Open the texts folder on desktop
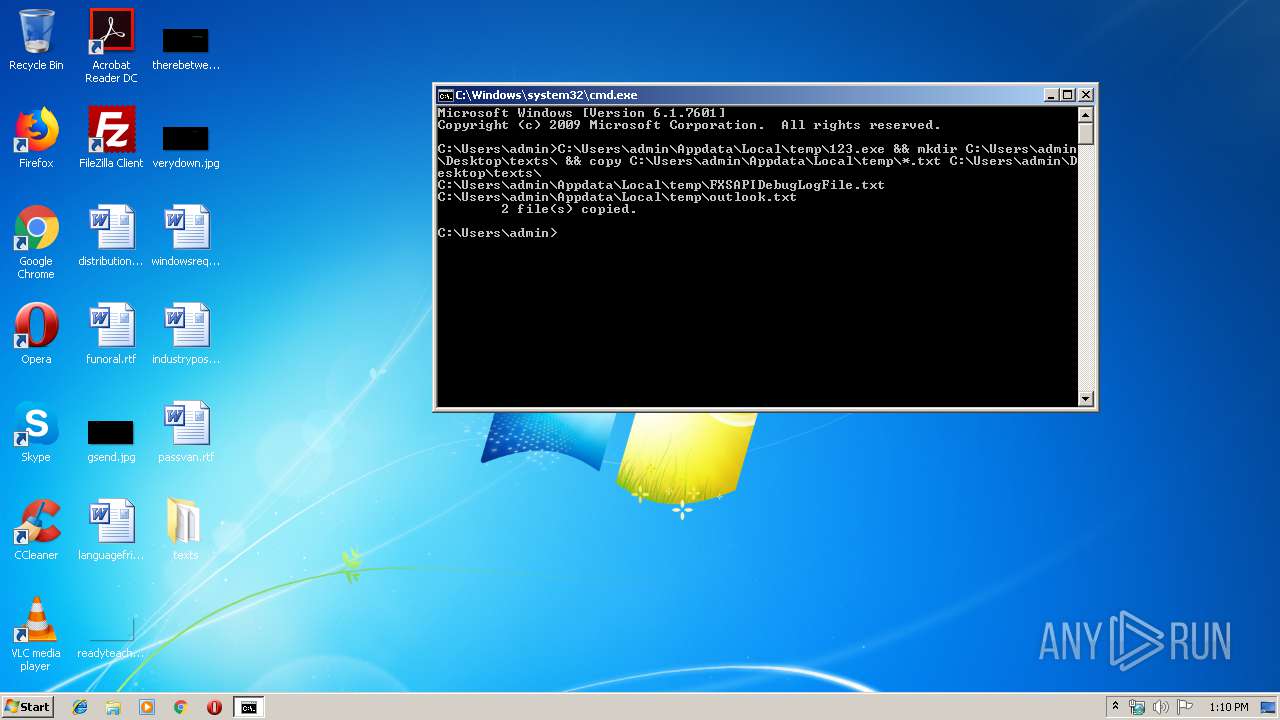 [x=186, y=530]
